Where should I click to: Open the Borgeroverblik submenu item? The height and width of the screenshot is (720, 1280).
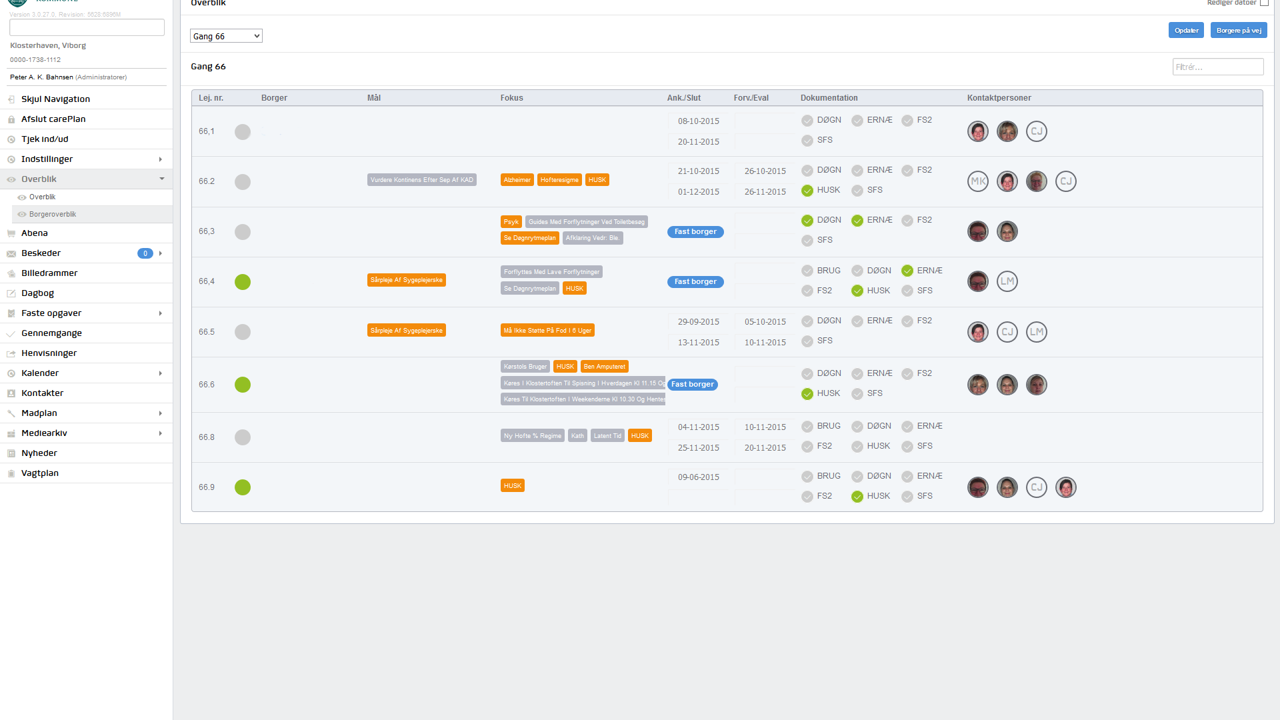click(x=92, y=214)
